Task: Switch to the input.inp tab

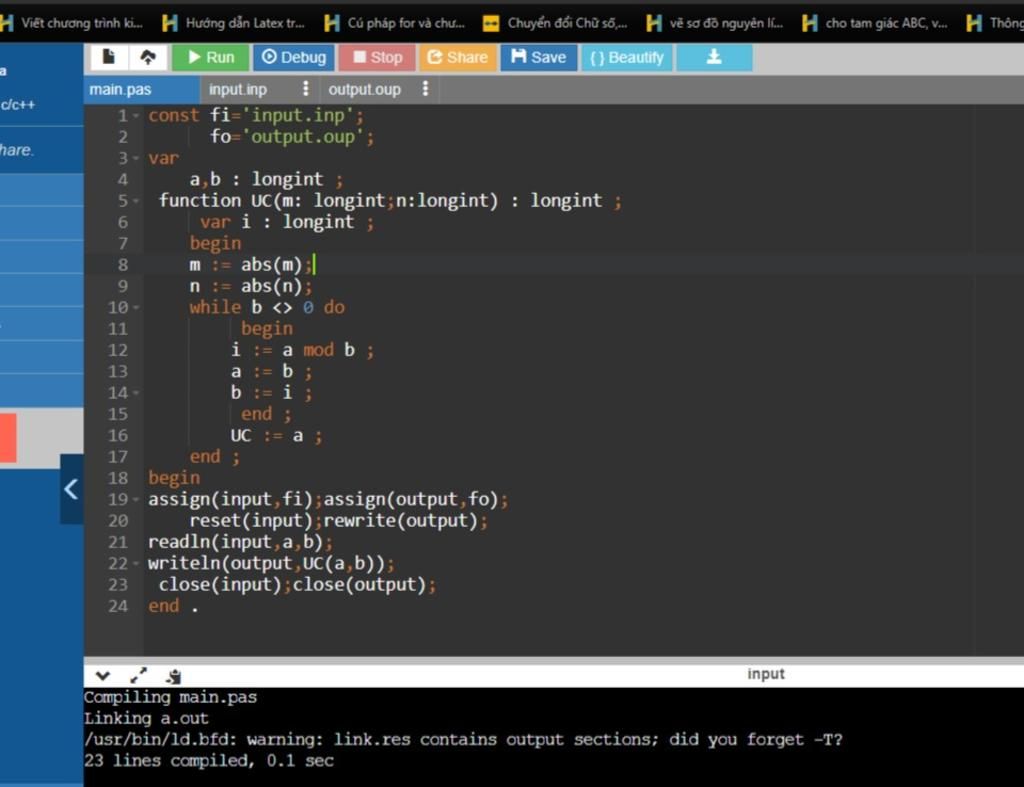Action: (238, 89)
